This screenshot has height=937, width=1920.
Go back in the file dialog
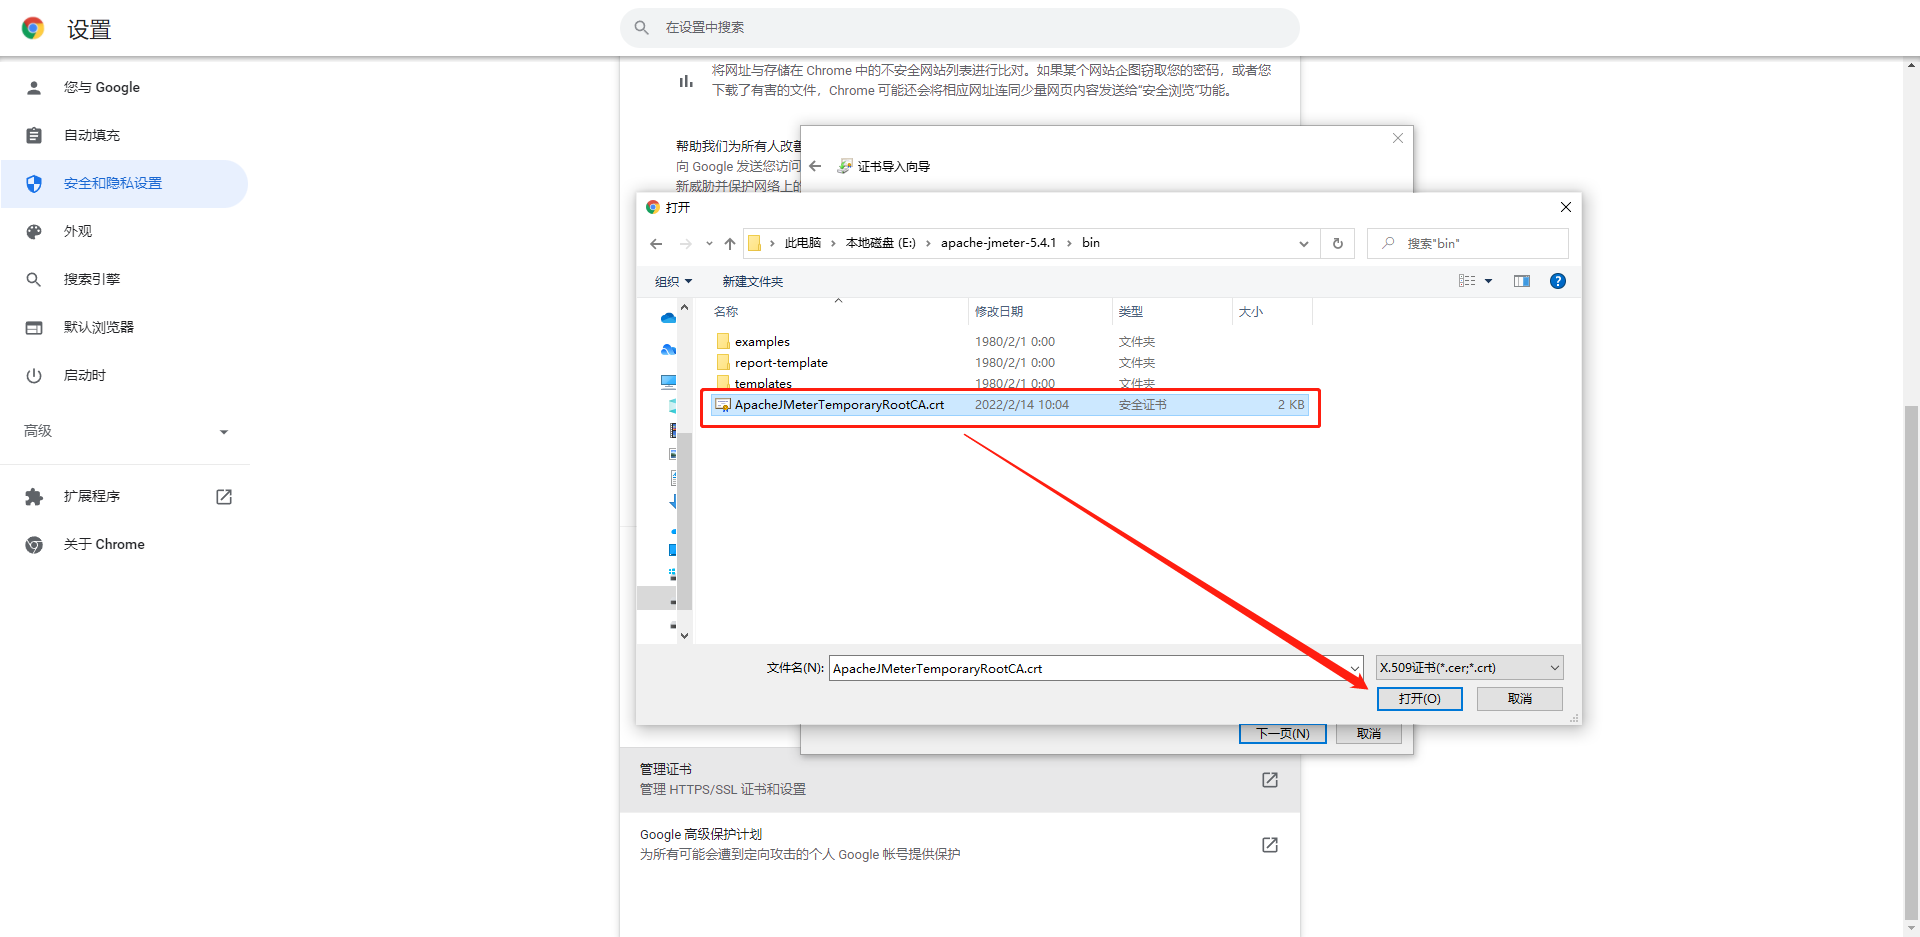(x=656, y=244)
